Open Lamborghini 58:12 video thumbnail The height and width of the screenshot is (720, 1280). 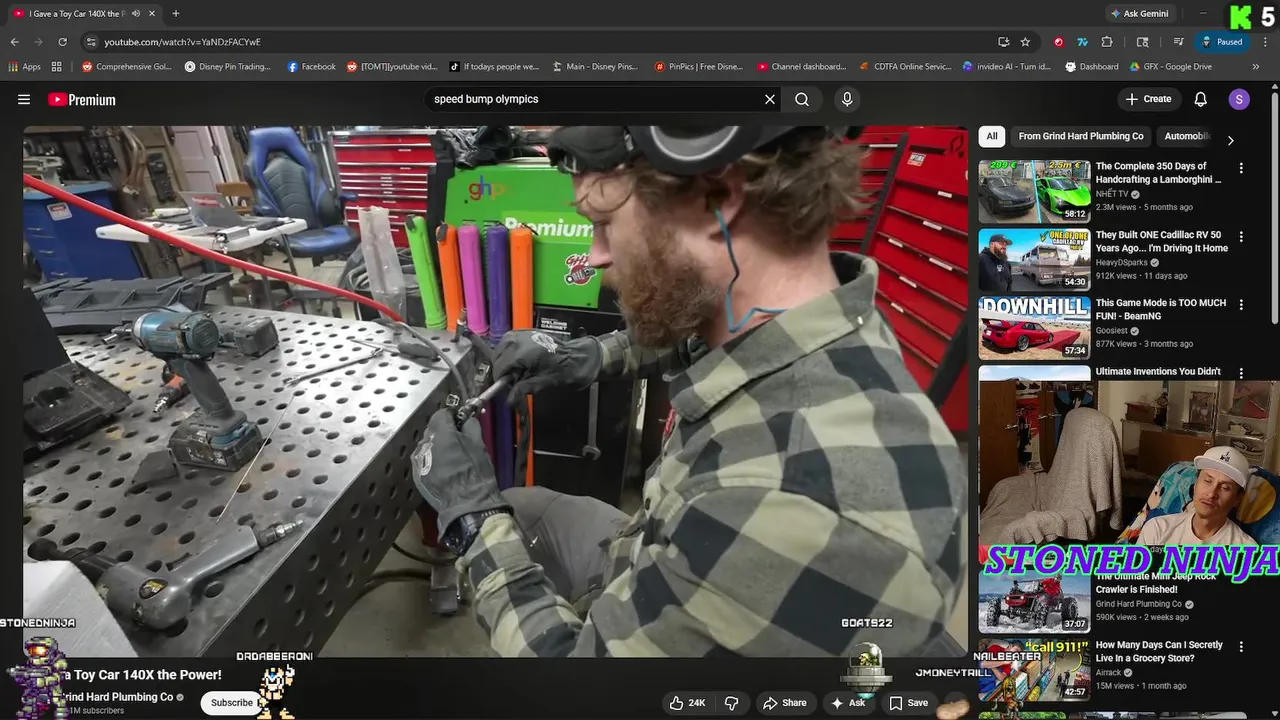1034,190
